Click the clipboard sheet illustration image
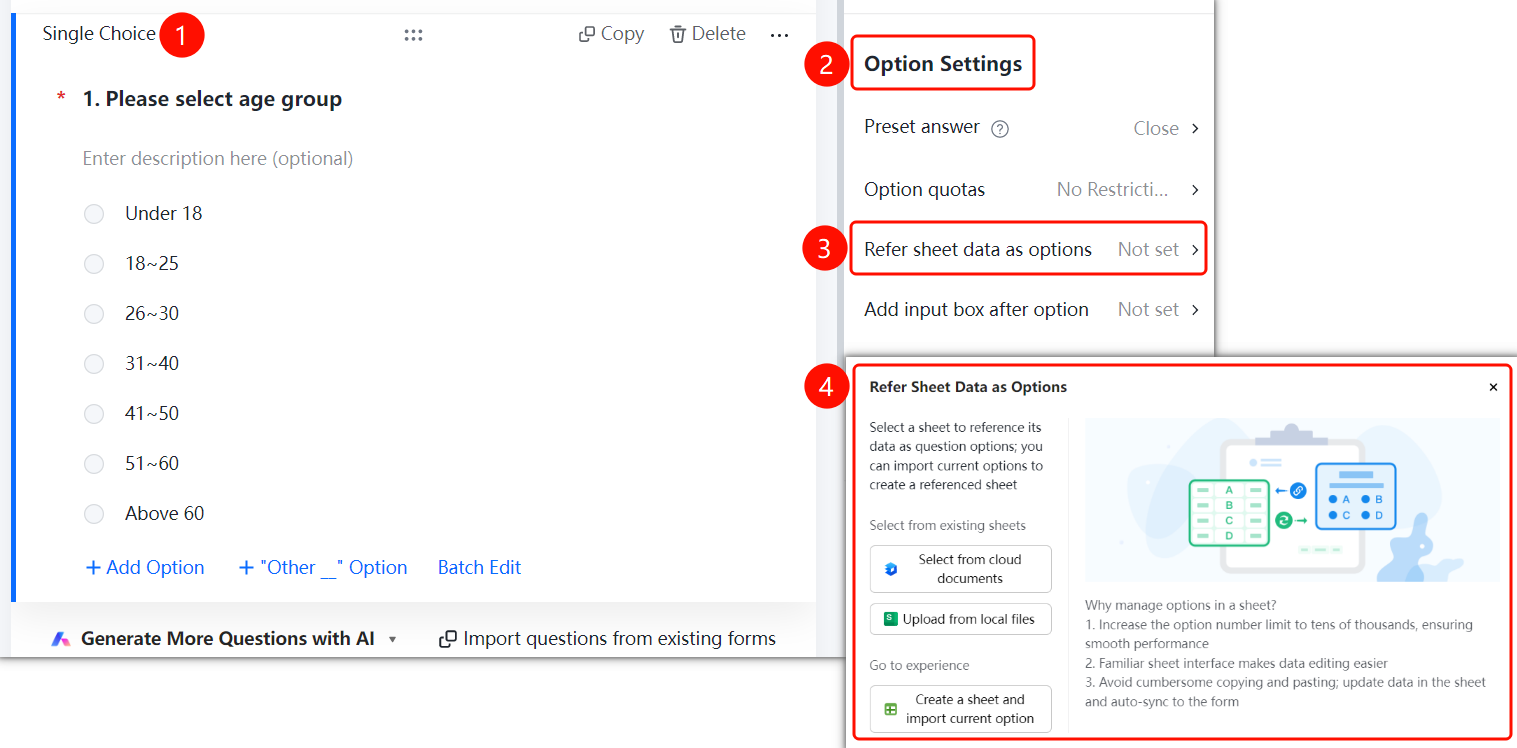 tap(1292, 499)
